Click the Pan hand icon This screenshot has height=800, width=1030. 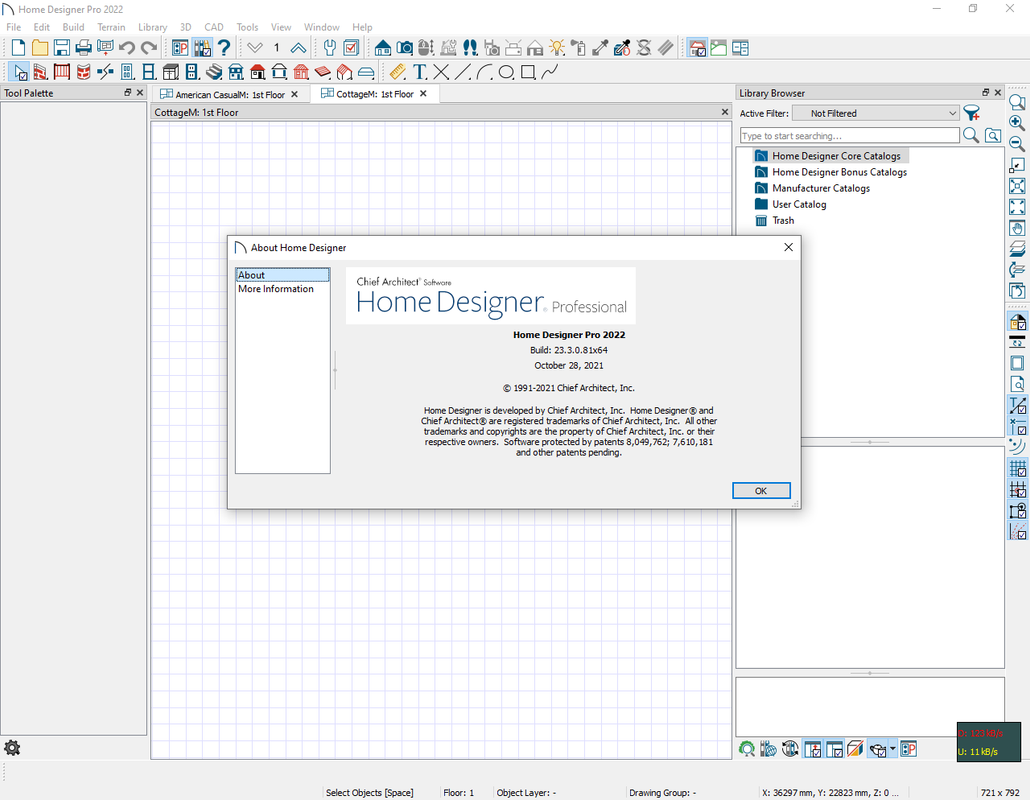[1017, 229]
